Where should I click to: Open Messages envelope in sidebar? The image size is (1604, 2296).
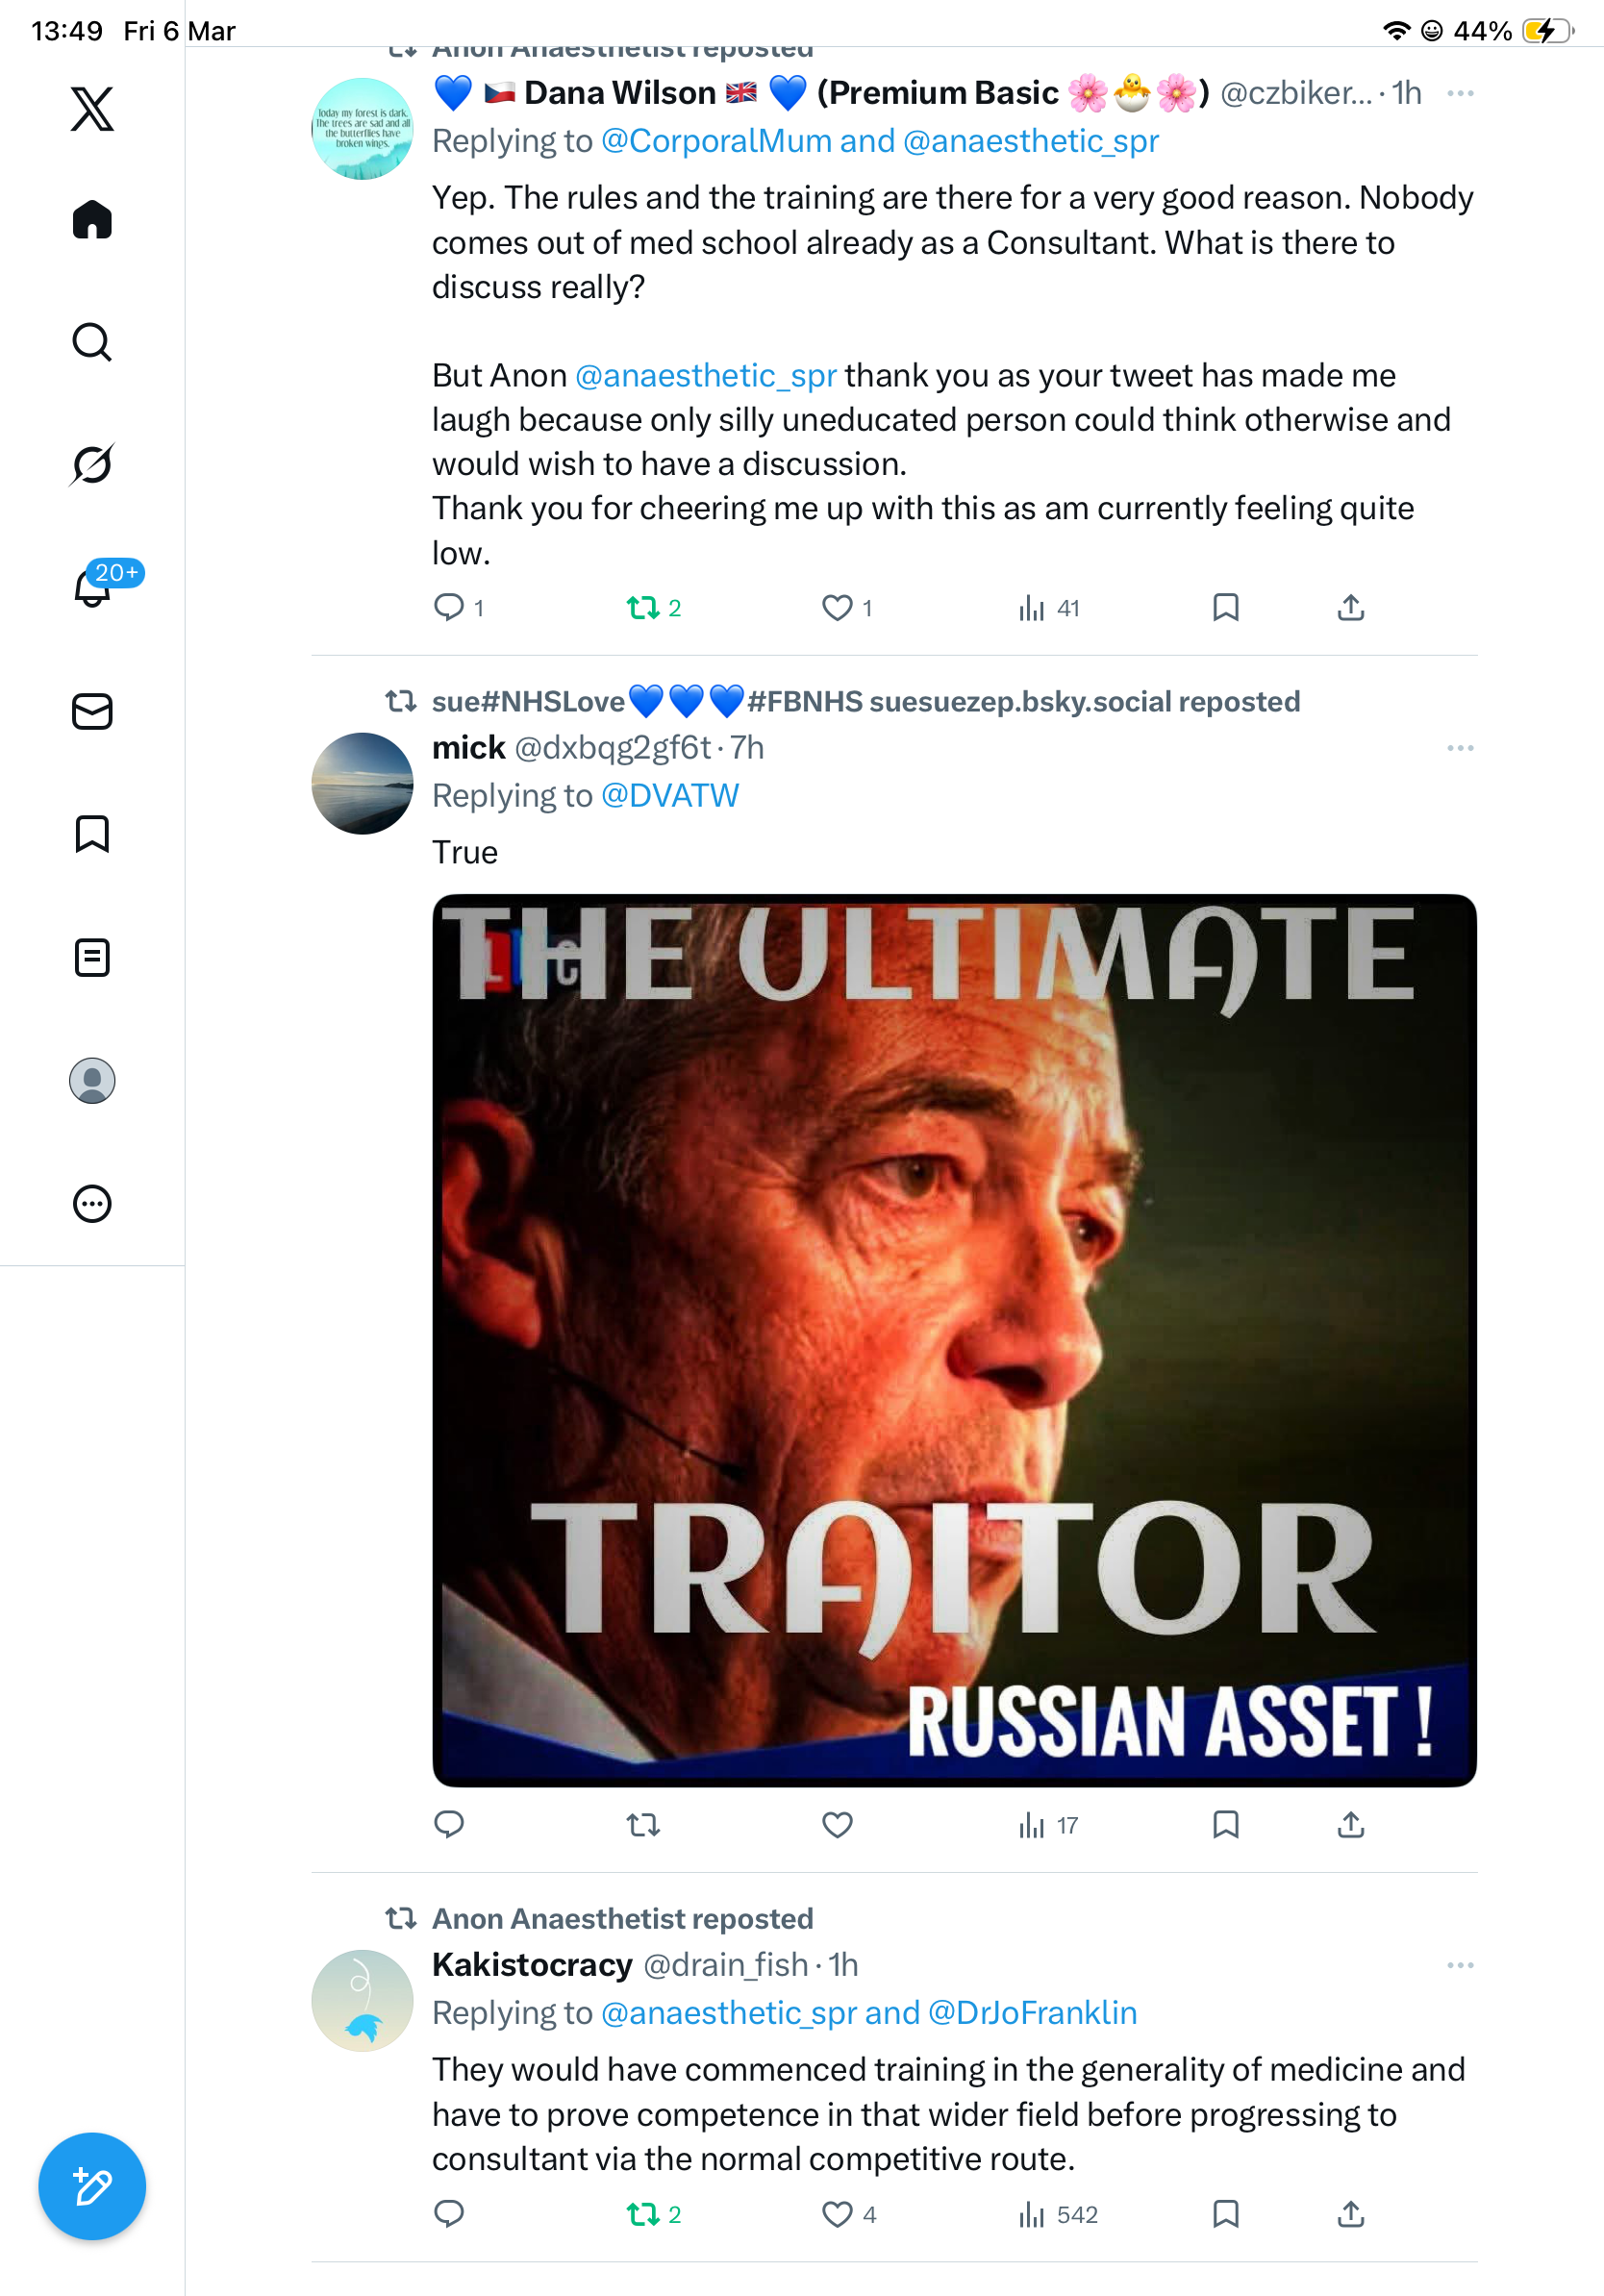click(x=92, y=711)
